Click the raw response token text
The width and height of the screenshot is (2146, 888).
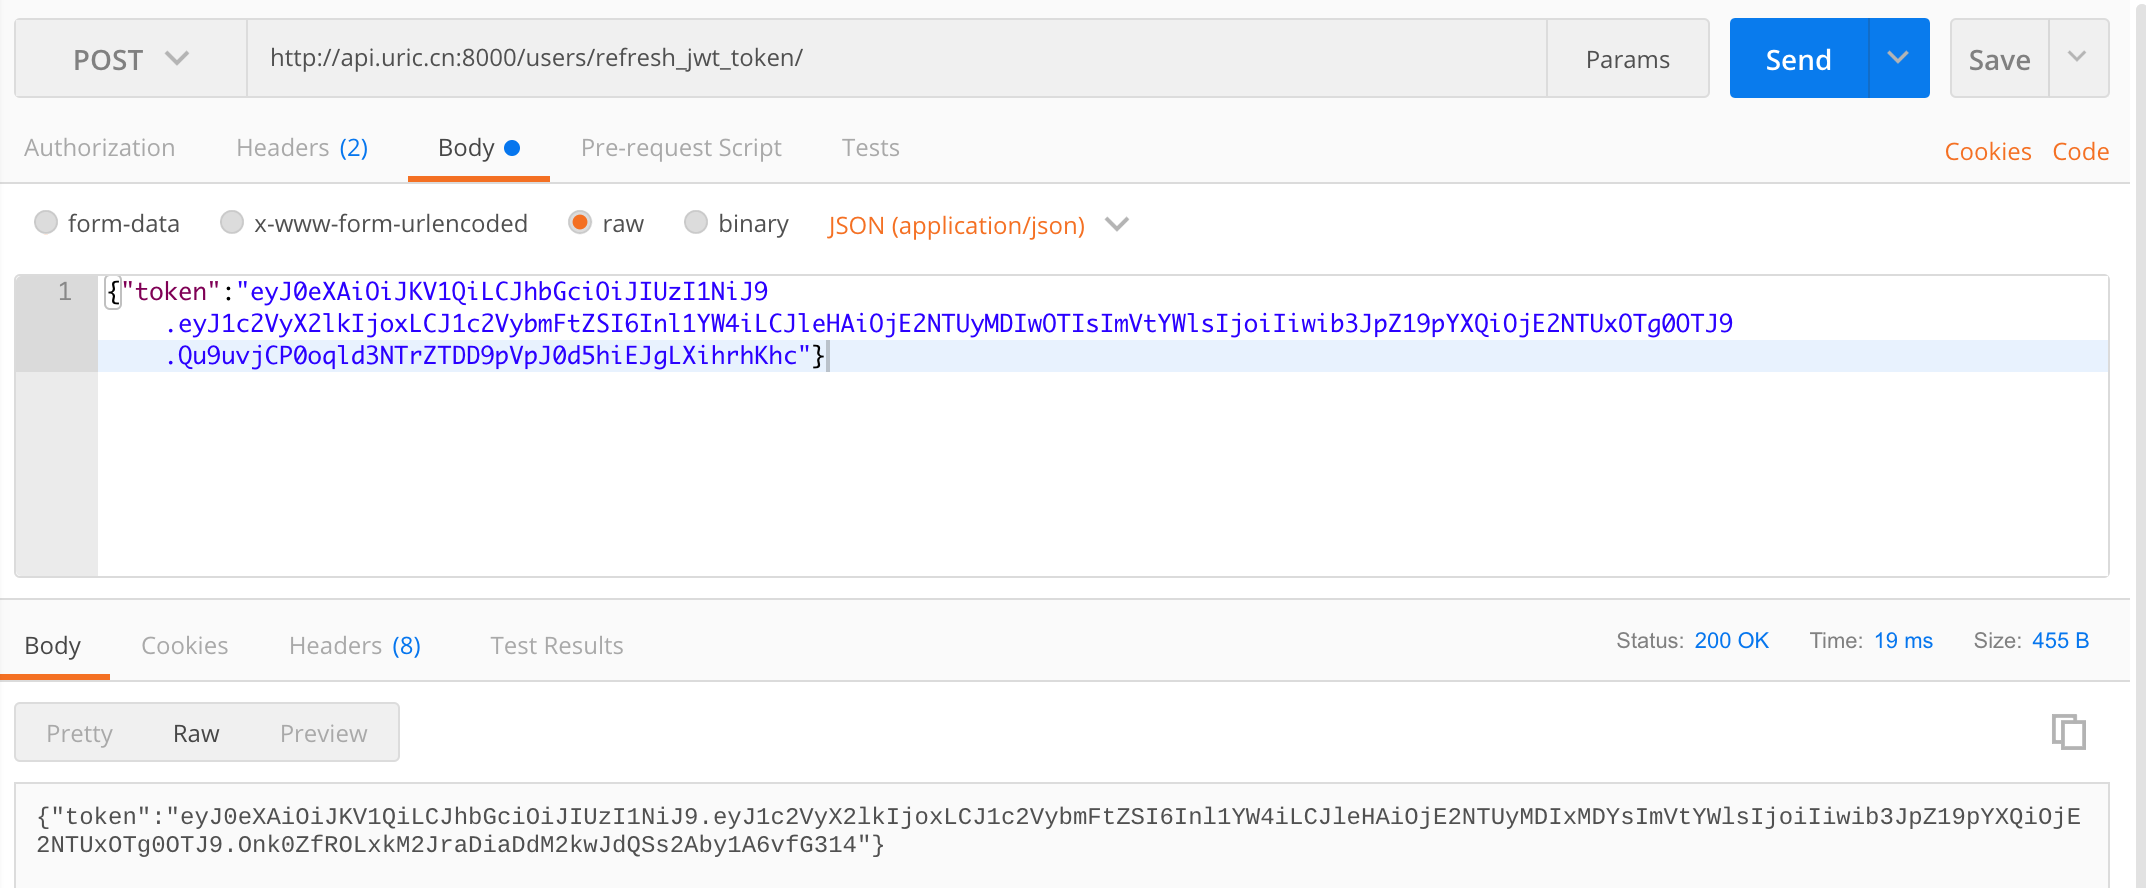pyautogui.click(x=1059, y=831)
